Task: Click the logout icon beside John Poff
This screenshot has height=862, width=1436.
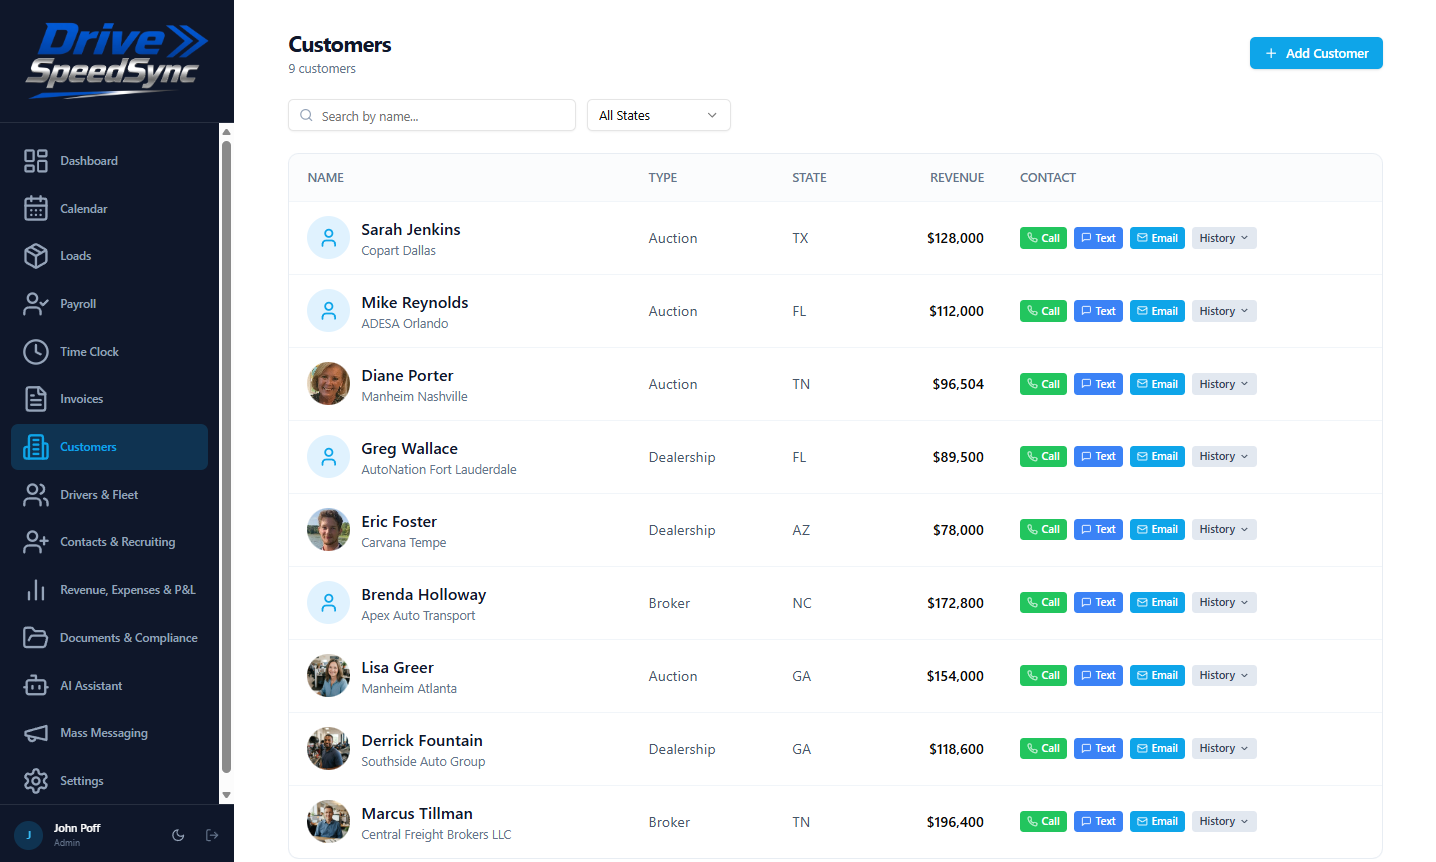Action: coord(212,835)
